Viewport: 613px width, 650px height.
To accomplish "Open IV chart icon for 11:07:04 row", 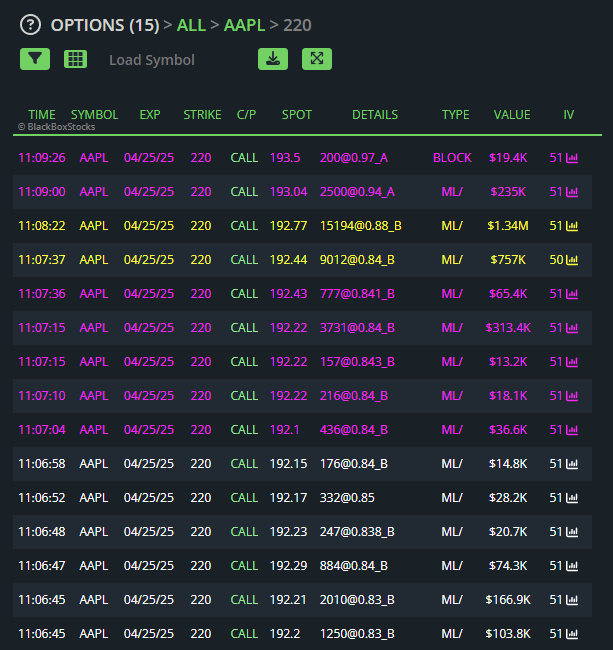I will point(572,430).
